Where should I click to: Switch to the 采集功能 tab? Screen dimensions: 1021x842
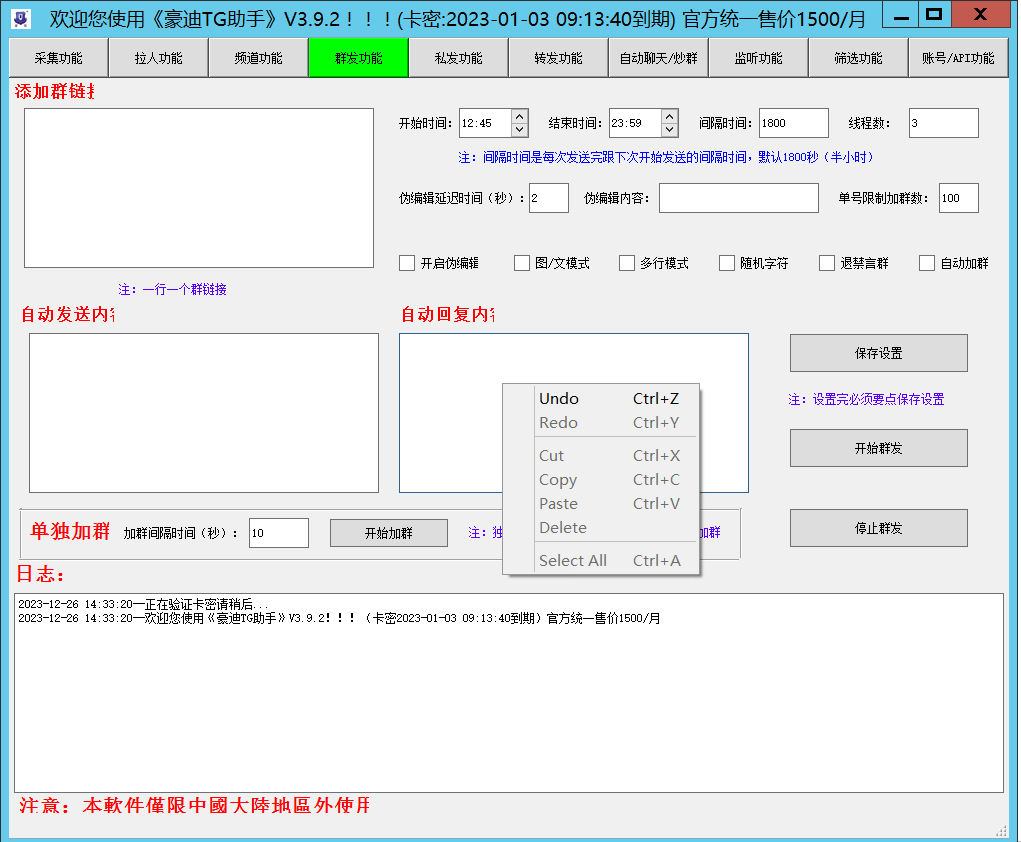coord(58,58)
